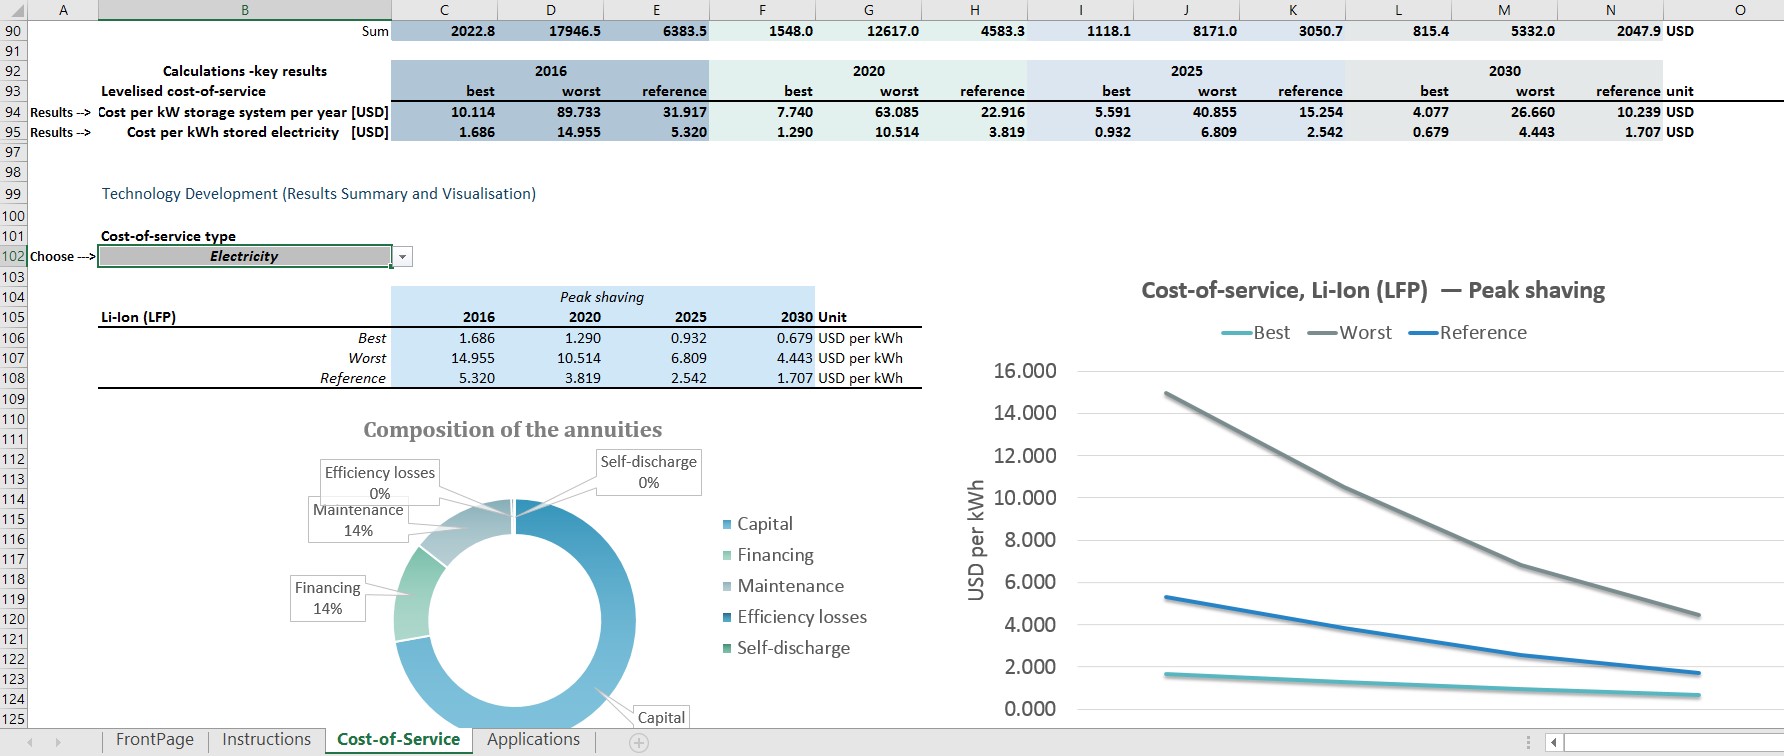Click the Technology Development section heading
This screenshot has height=756, width=1784.
pyautogui.click(x=319, y=194)
